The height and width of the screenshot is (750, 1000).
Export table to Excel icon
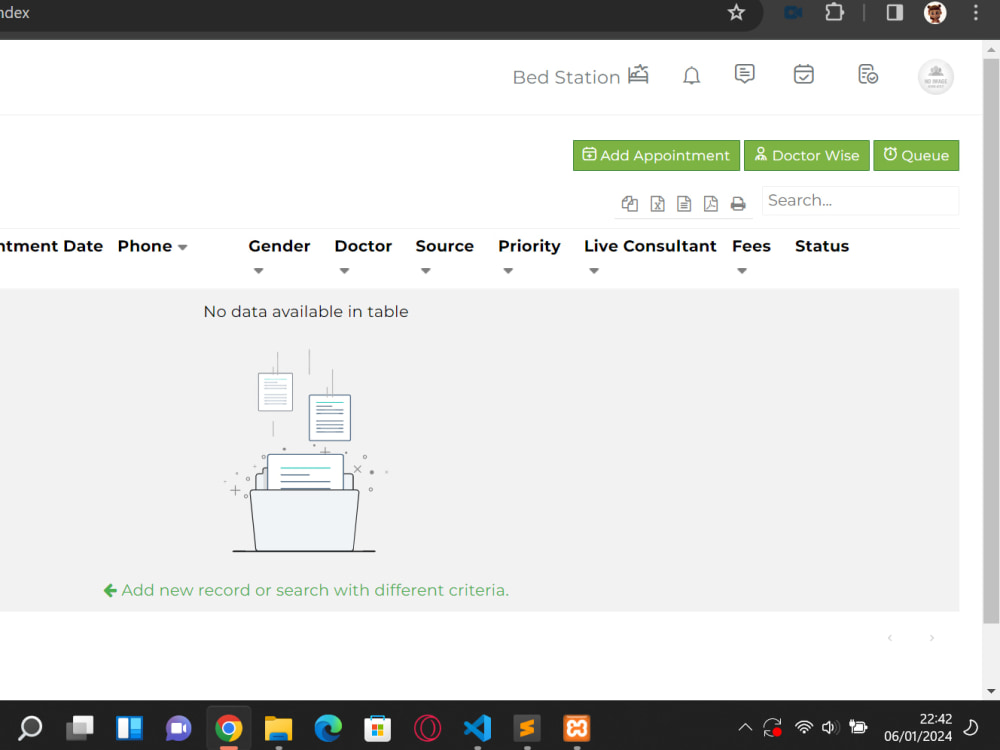tap(657, 203)
